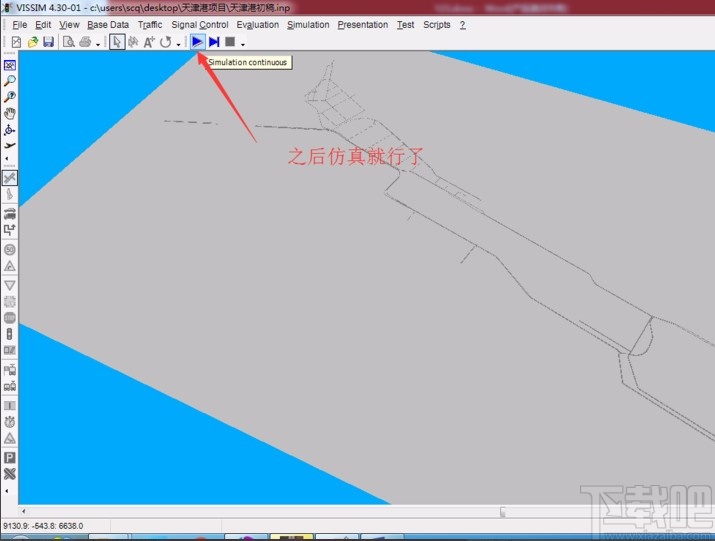Open dropdown arrow after rotate tool
The image size is (715, 541).
(x=178, y=44)
